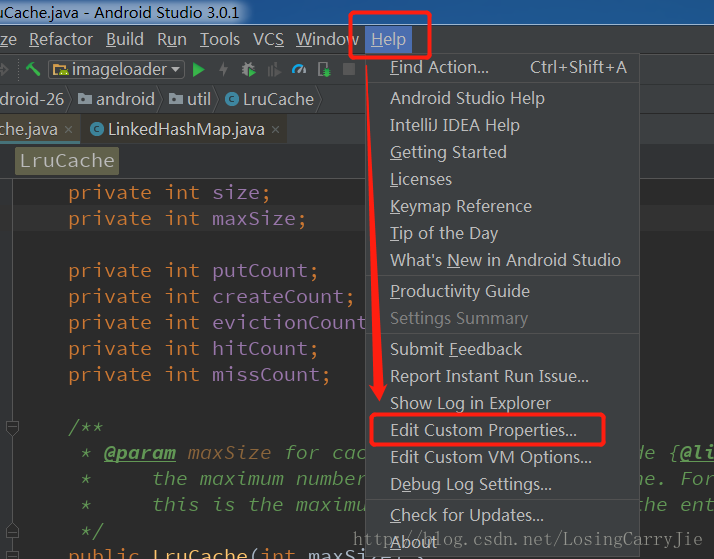Select Report Instant Run Issue...
The height and width of the screenshot is (559, 714).
(503, 376)
